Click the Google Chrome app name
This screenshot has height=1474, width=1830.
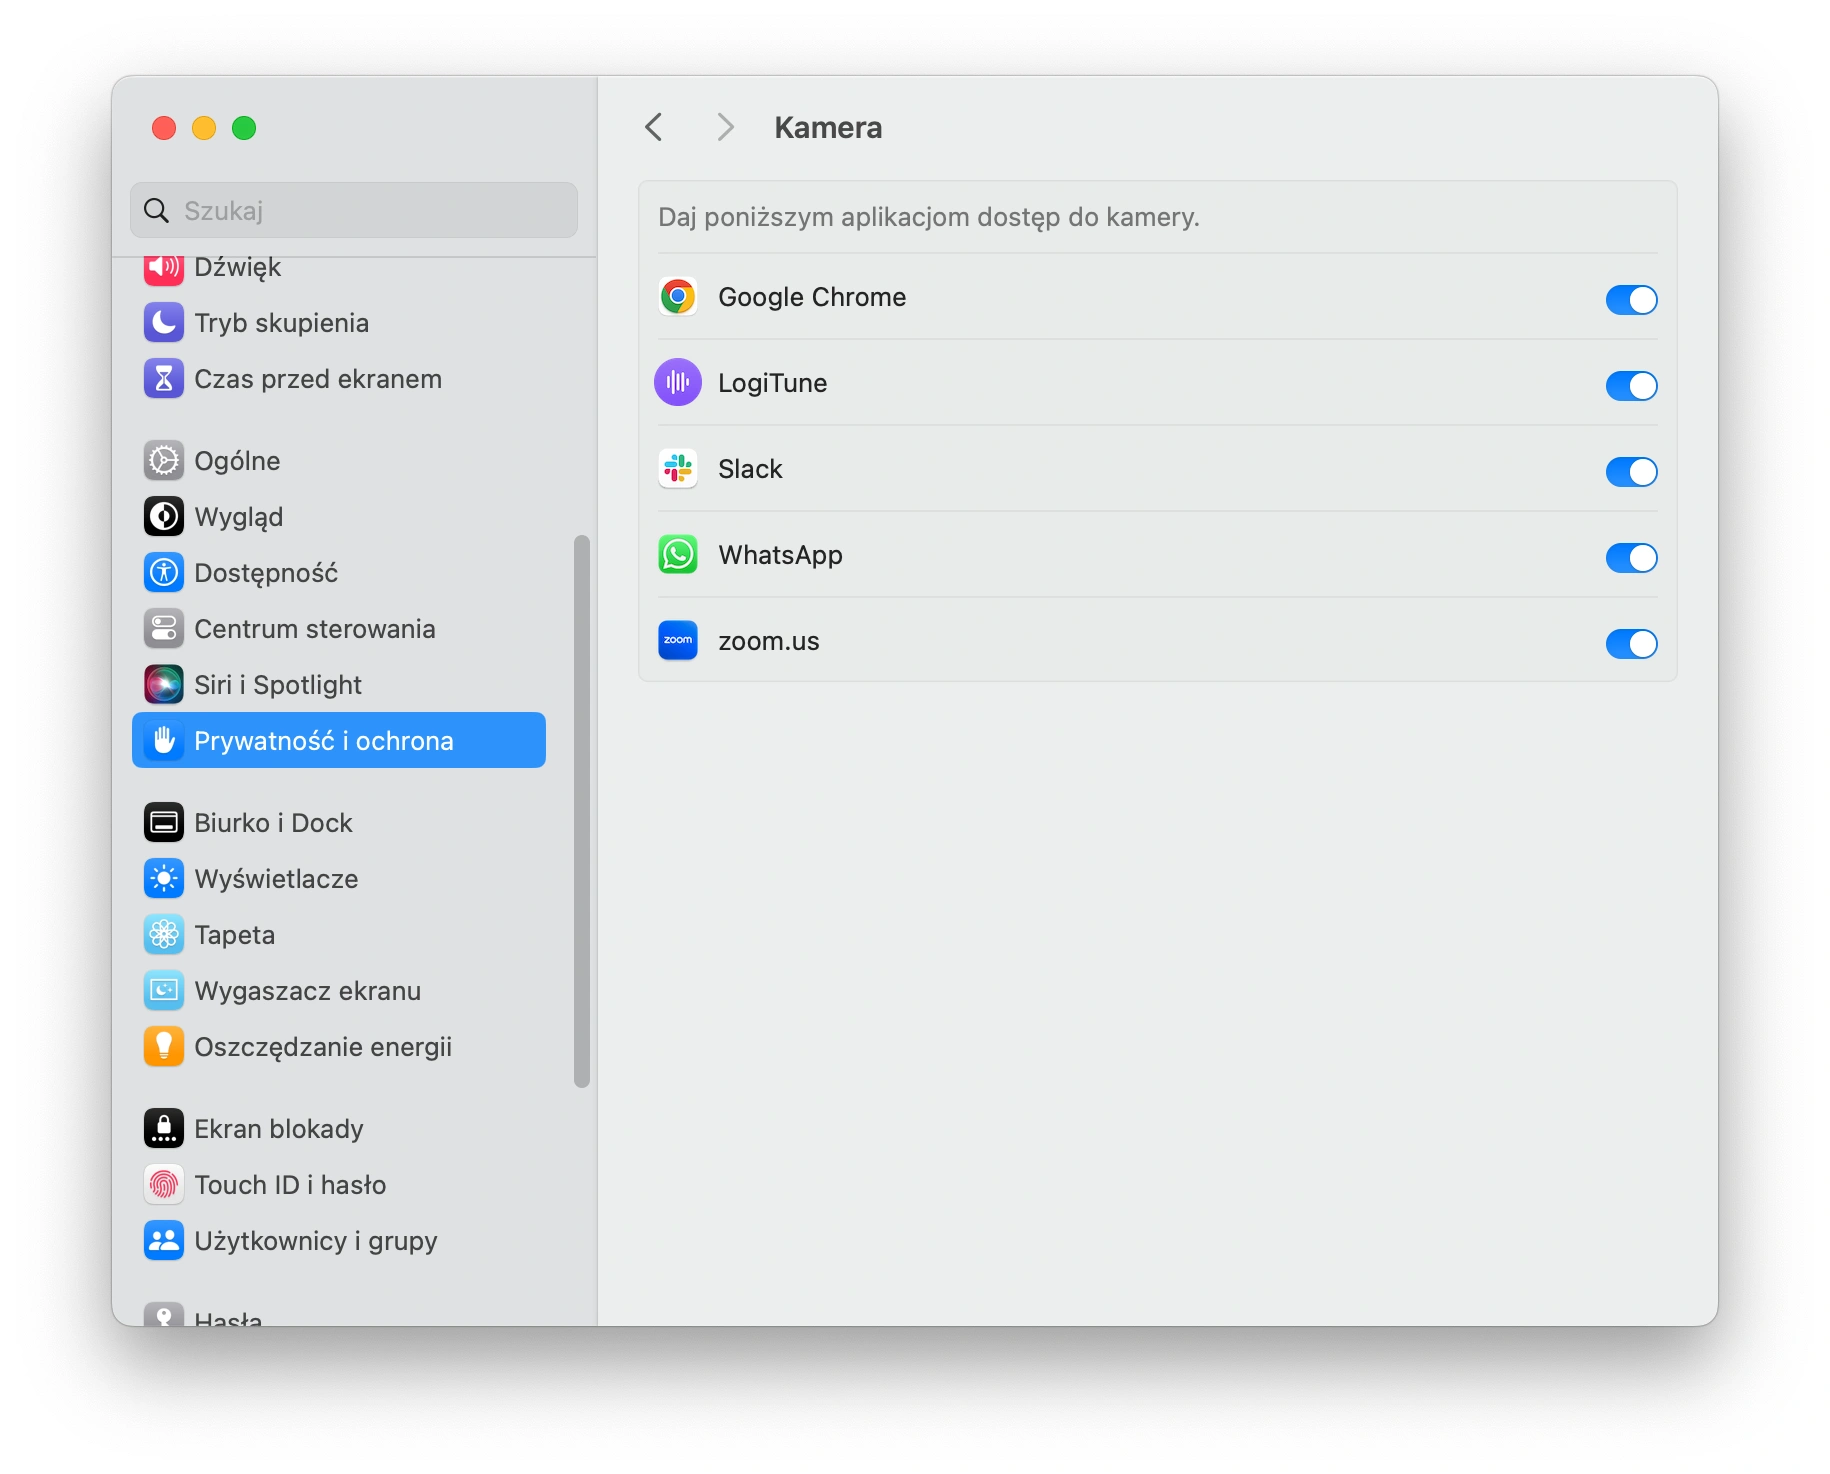pos(812,297)
